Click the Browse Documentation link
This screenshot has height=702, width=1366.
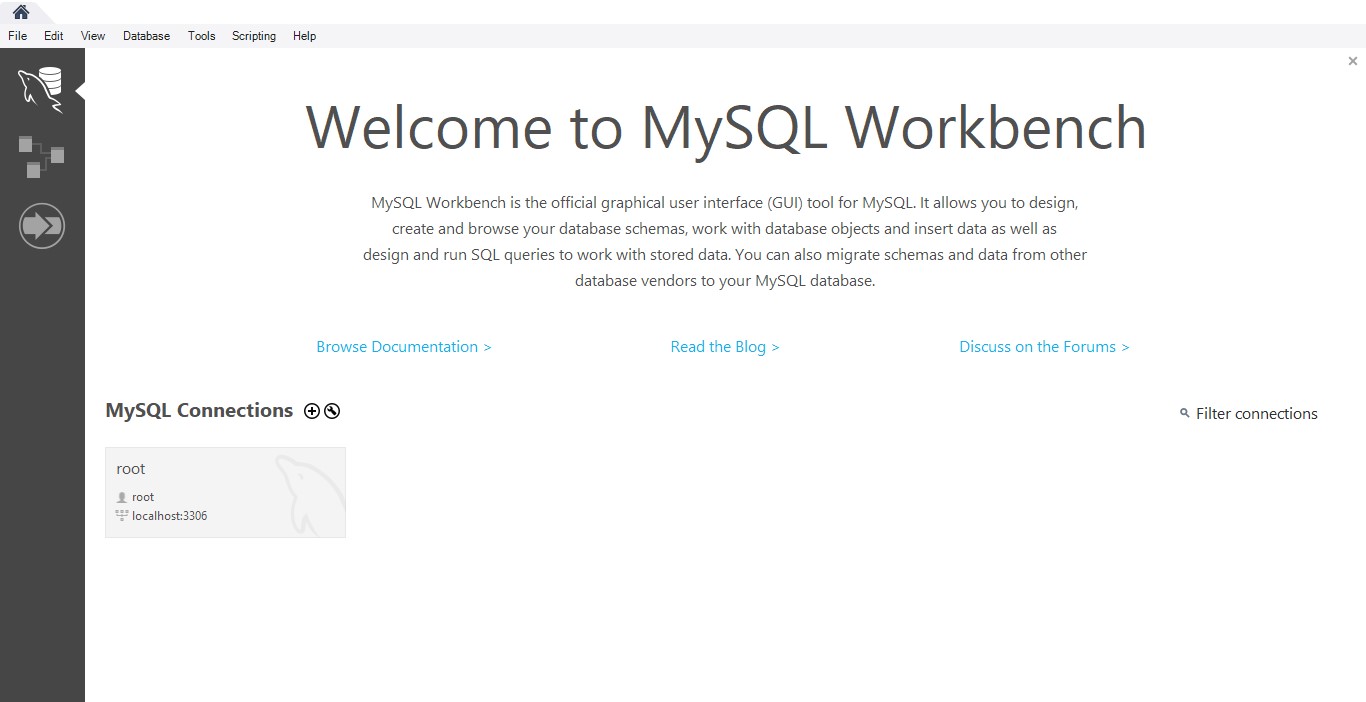(x=404, y=347)
